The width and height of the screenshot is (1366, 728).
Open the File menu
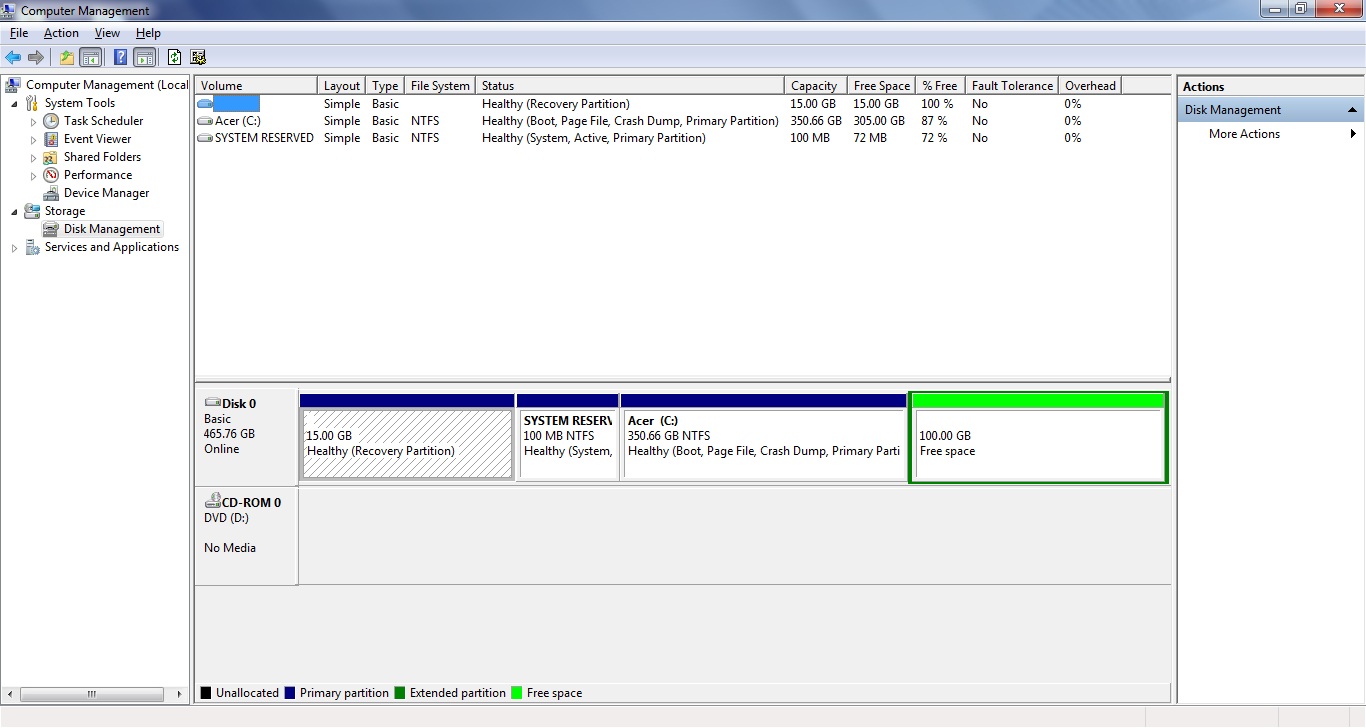(19, 33)
